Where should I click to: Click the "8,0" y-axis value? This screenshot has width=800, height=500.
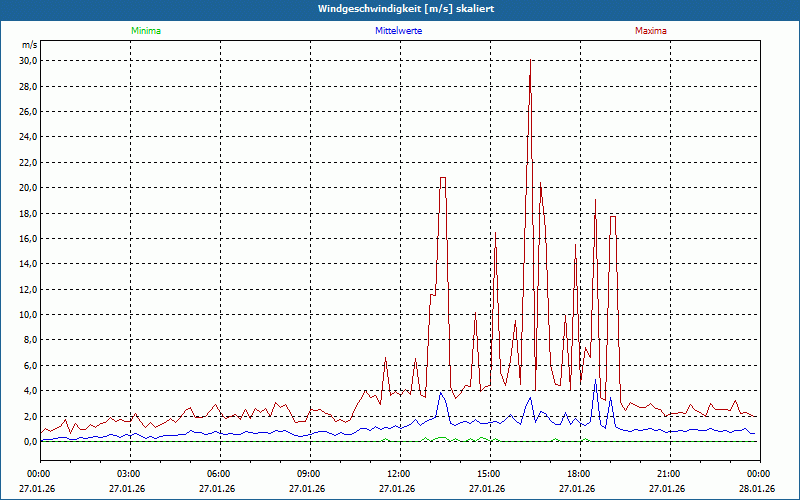(30, 340)
